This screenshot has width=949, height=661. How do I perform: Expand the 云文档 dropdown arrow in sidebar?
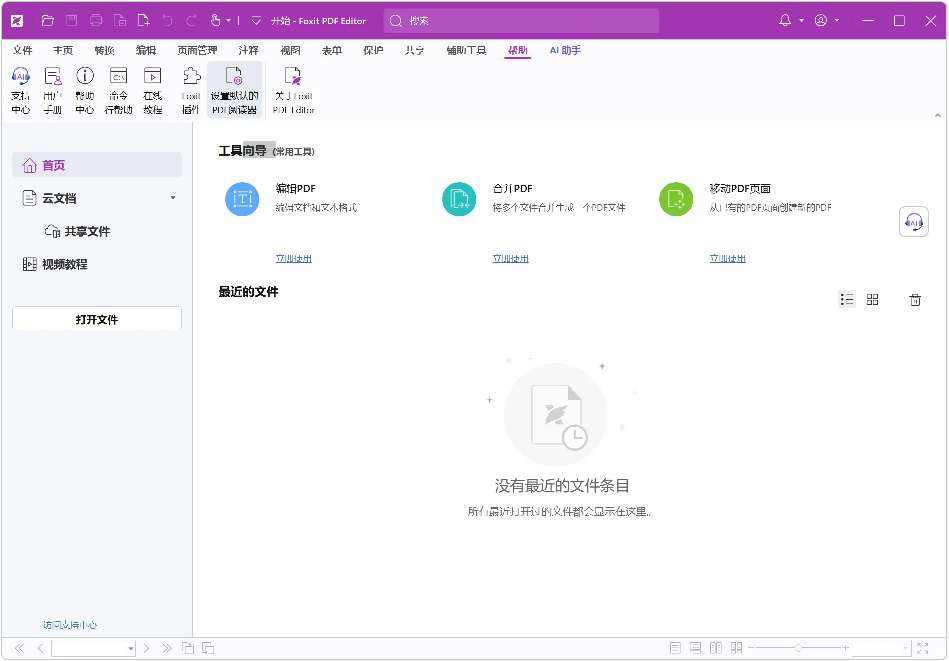173,198
